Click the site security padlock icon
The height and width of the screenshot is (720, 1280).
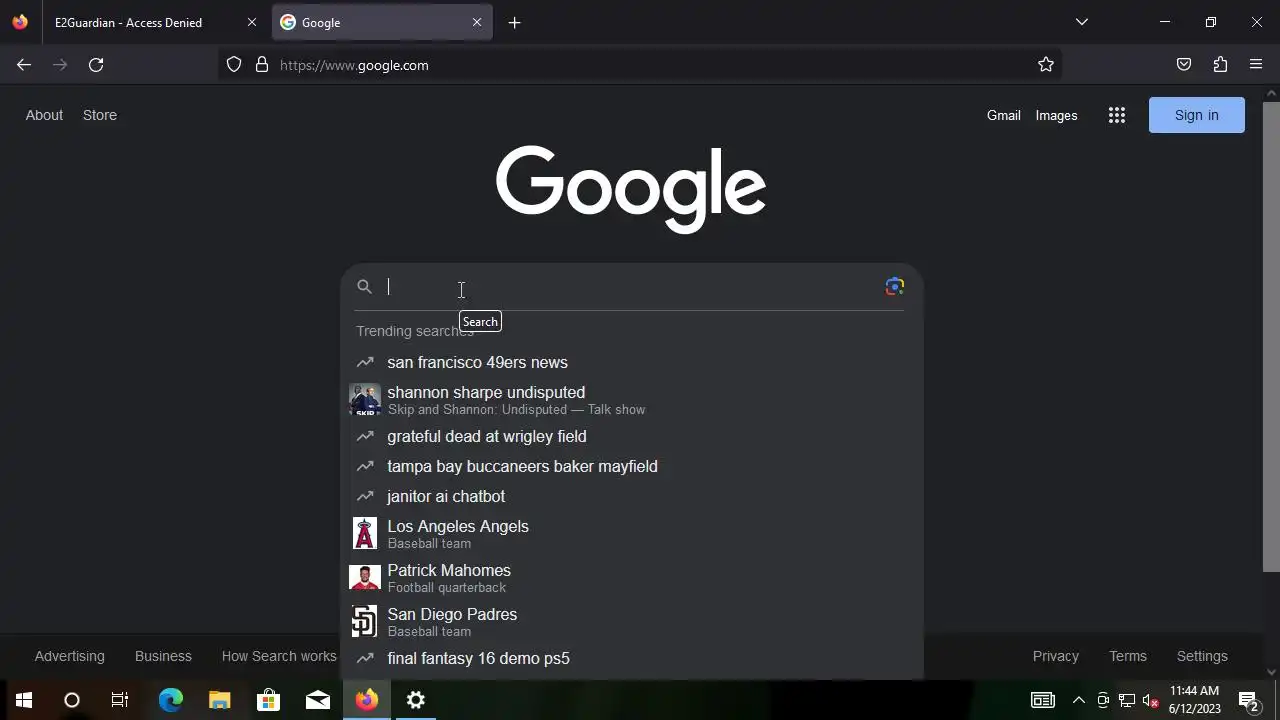point(262,65)
